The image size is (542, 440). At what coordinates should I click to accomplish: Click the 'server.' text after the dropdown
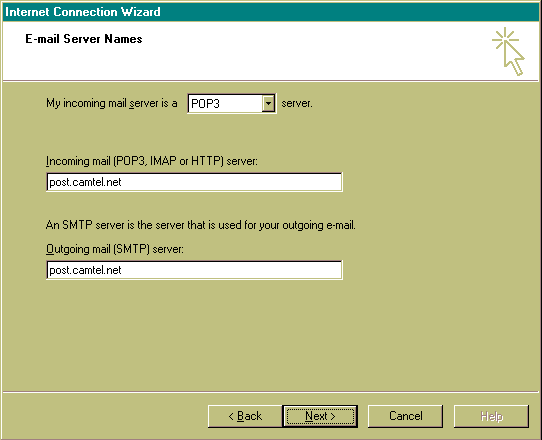click(x=297, y=103)
